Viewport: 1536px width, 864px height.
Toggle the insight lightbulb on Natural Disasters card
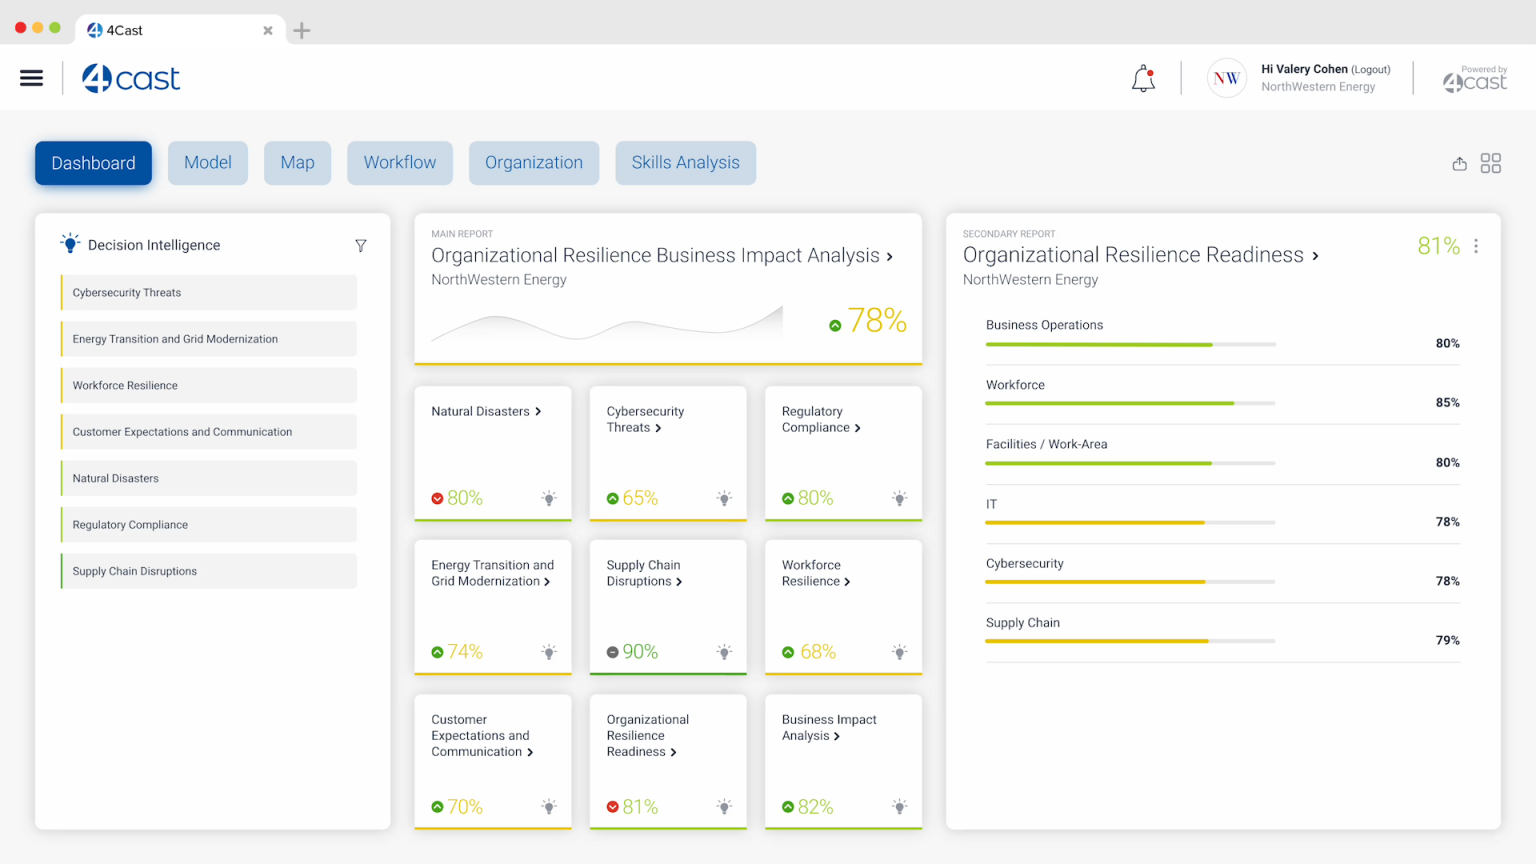(548, 497)
